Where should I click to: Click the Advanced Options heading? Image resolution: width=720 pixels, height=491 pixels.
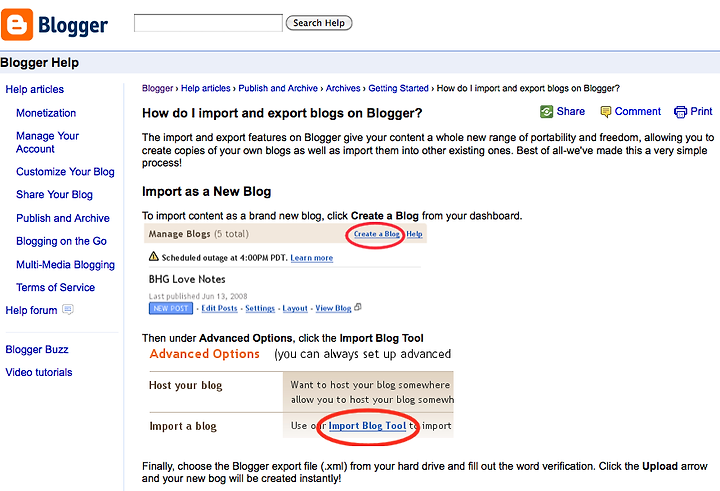[x=205, y=354]
